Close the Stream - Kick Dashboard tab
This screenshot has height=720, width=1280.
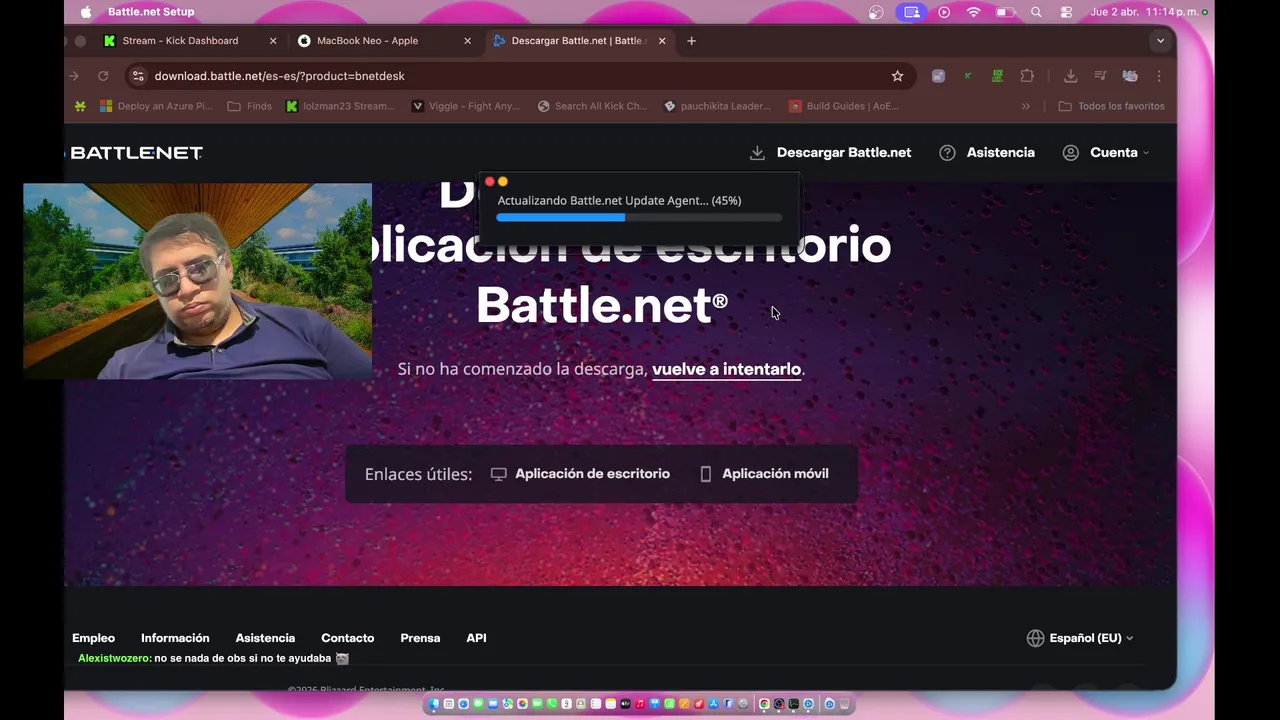(273, 41)
